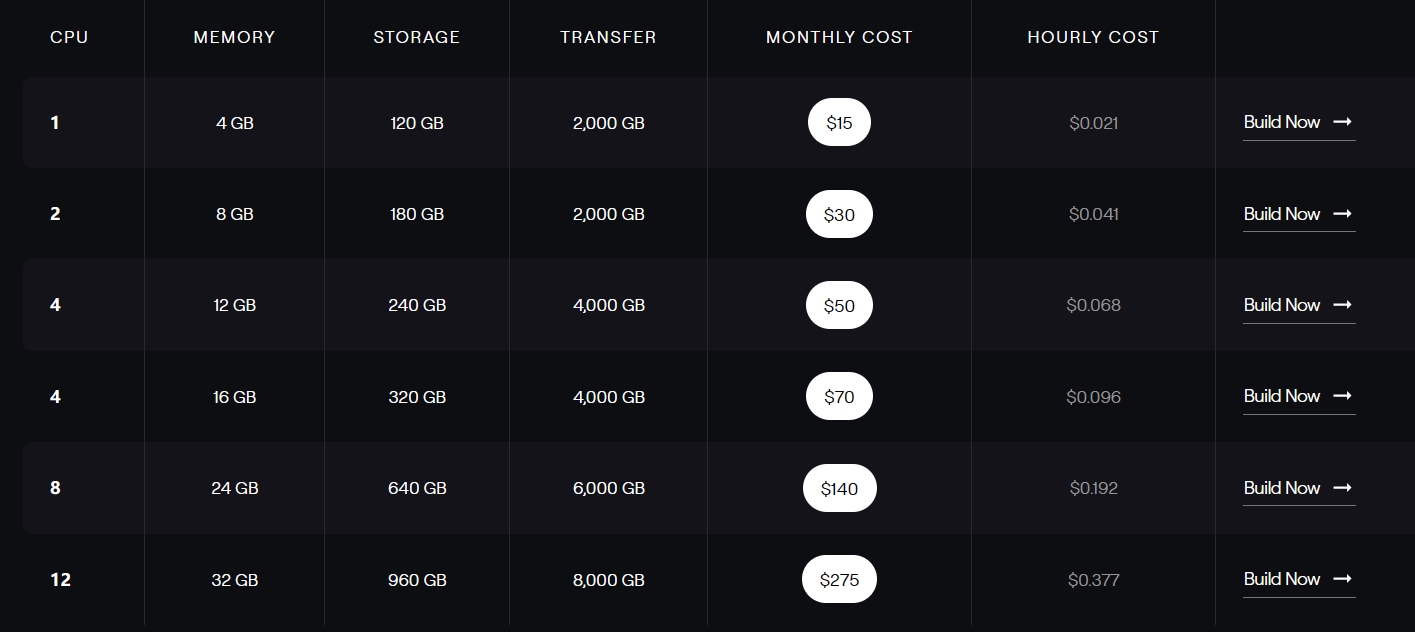Select the $15 monthly cost pill

pos(839,123)
